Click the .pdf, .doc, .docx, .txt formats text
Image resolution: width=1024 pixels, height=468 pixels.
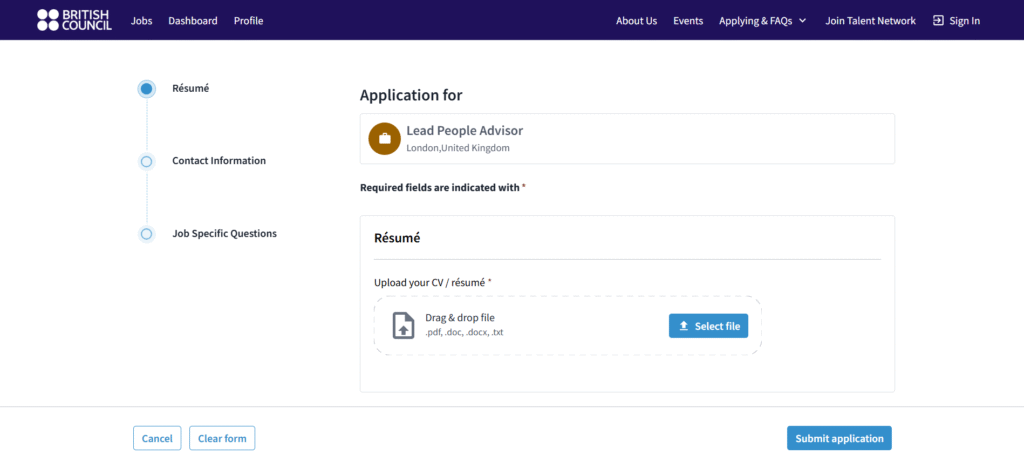(464, 332)
